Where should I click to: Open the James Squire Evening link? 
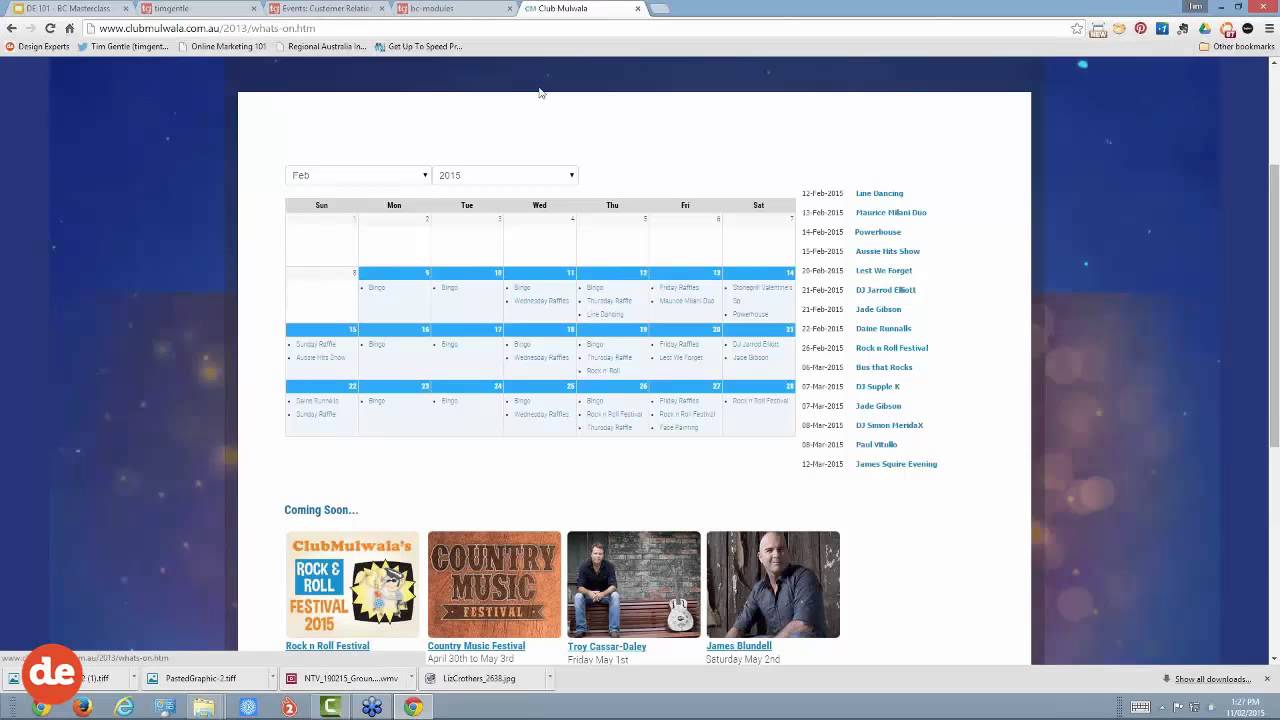tap(896, 464)
